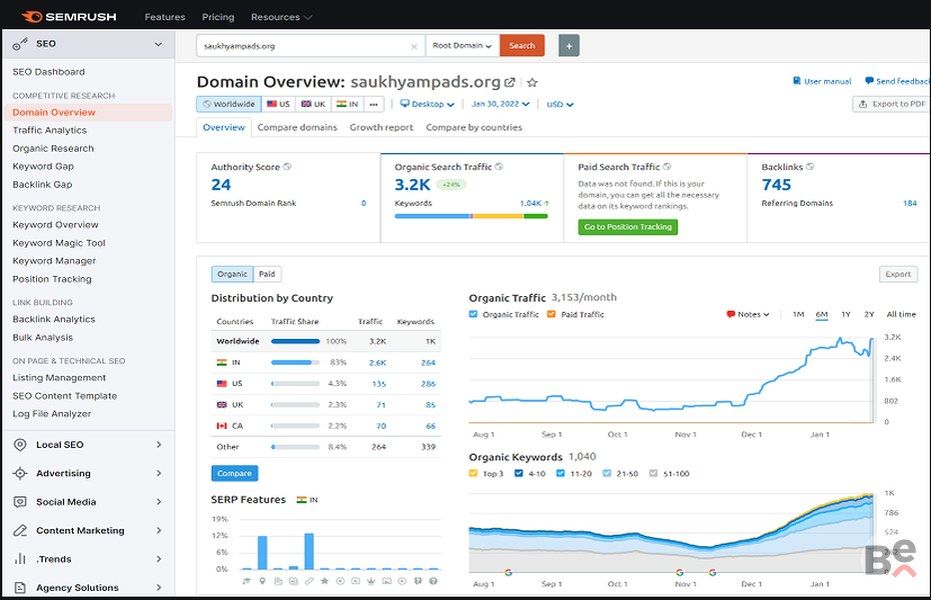Switch to the Compare domains tab
931x600 pixels.
[x=297, y=127]
